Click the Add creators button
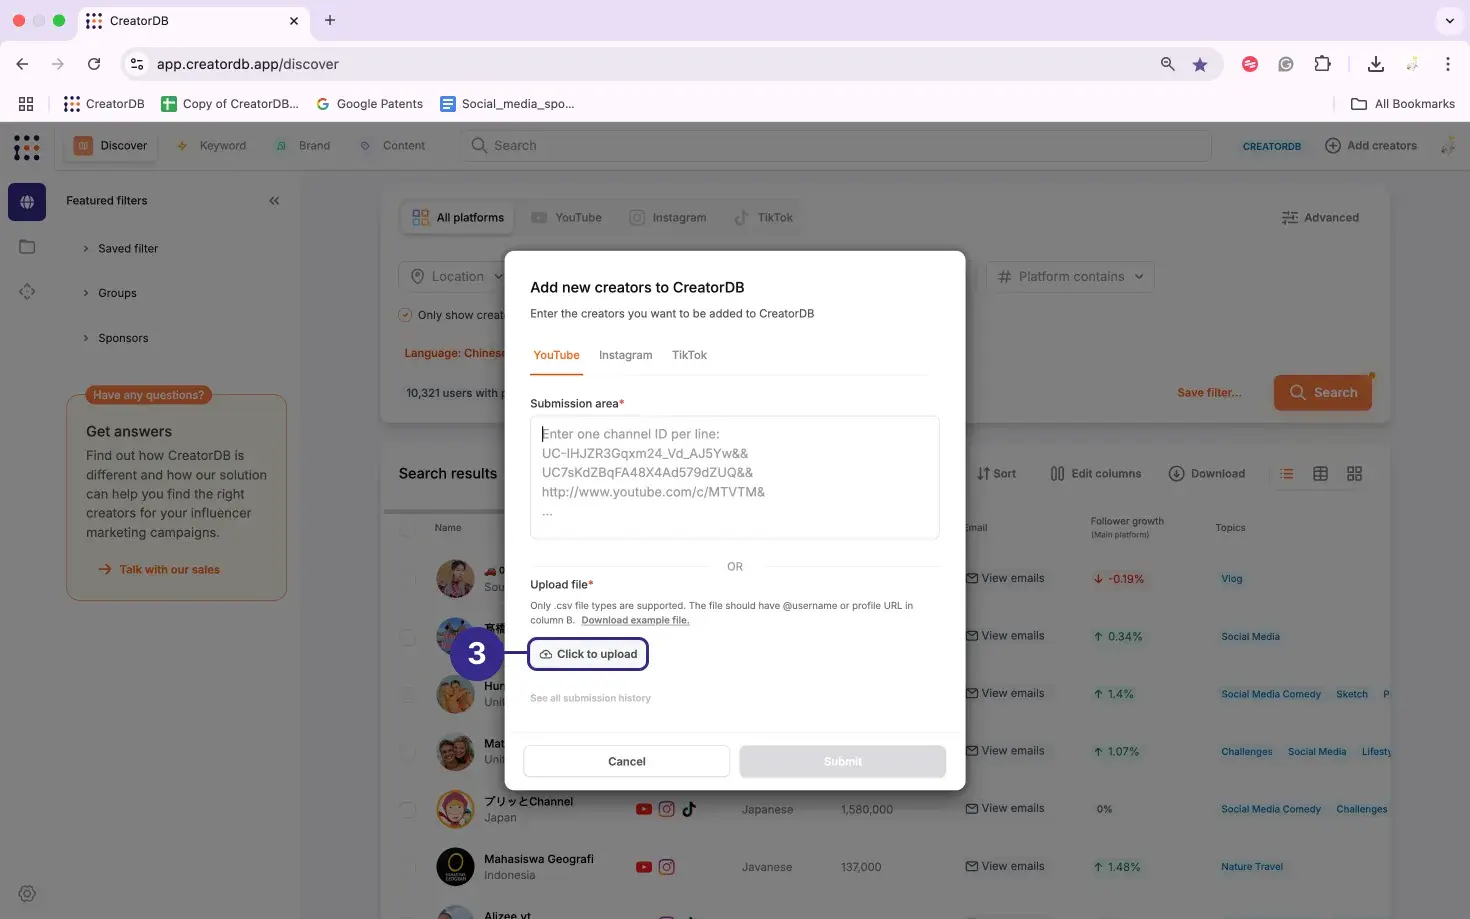The height and width of the screenshot is (919, 1470). point(1371,146)
